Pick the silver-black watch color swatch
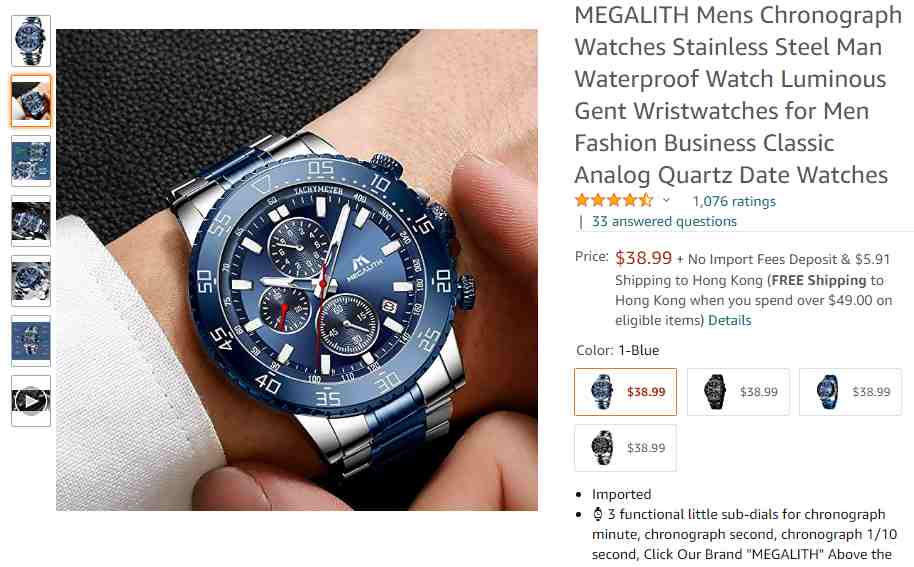Viewport: 914px width, 567px height. (625, 448)
